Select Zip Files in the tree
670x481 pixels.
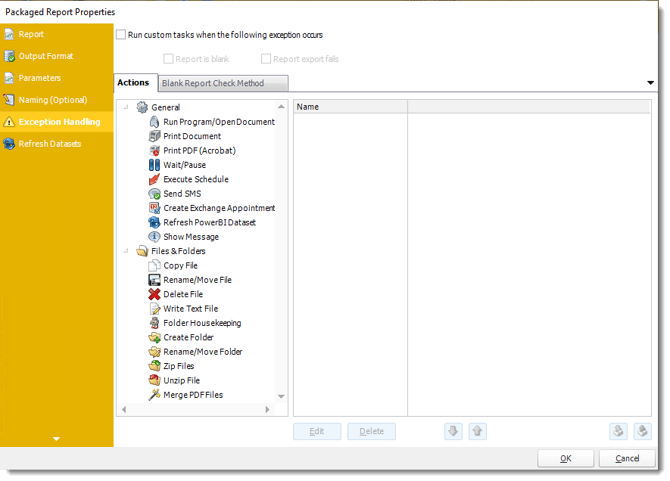179,366
